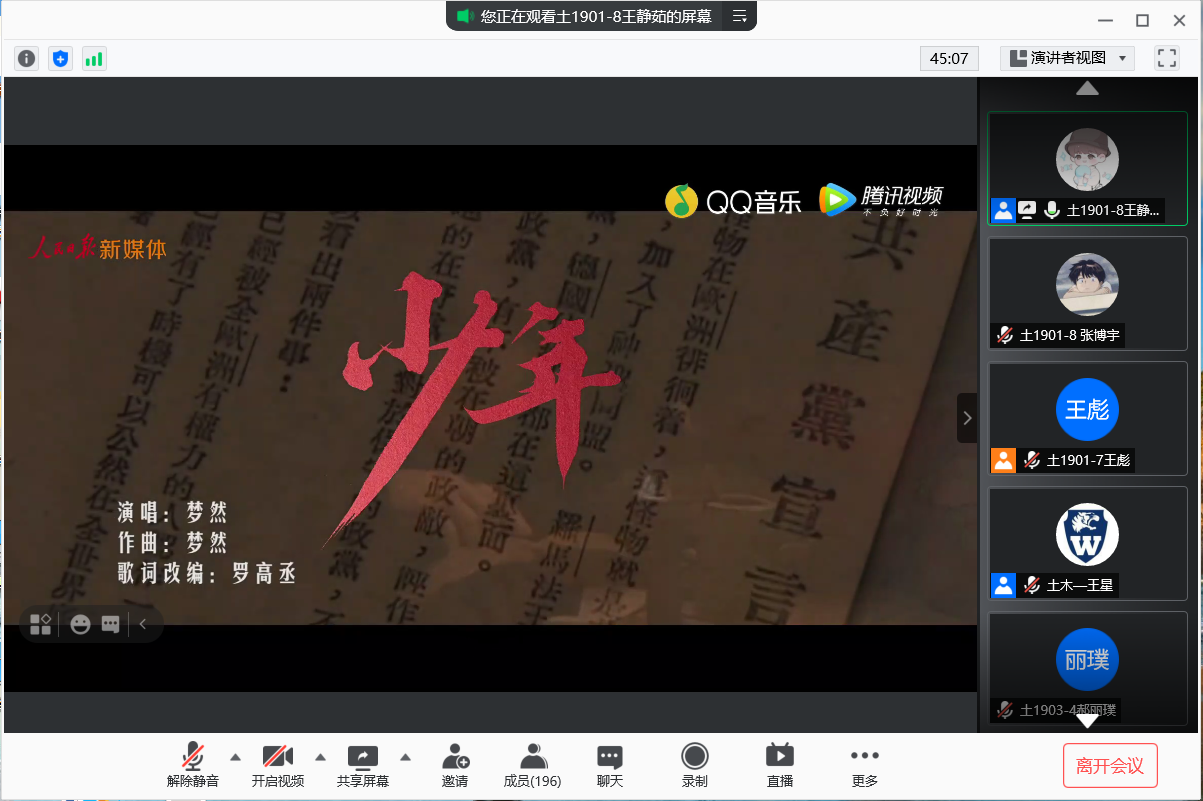Unmute microphone with 解除静音
The image size is (1203, 801).
[193, 765]
